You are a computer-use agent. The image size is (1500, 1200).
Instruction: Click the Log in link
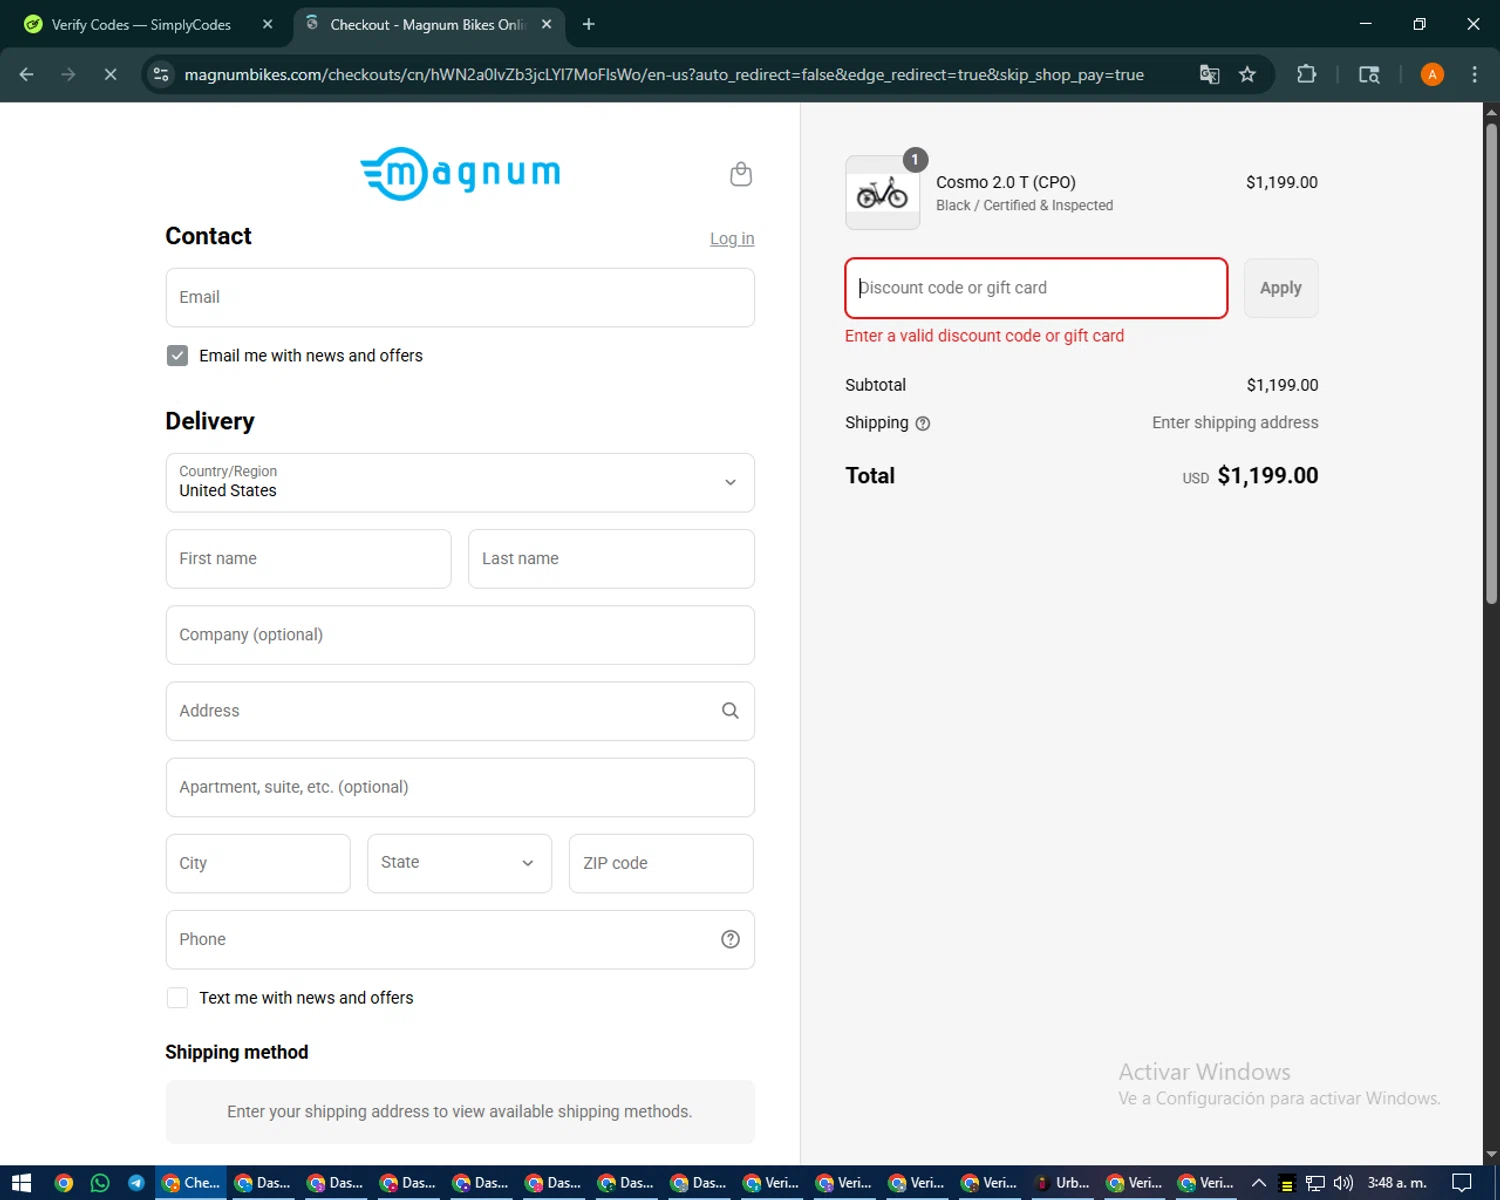[732, 239]
